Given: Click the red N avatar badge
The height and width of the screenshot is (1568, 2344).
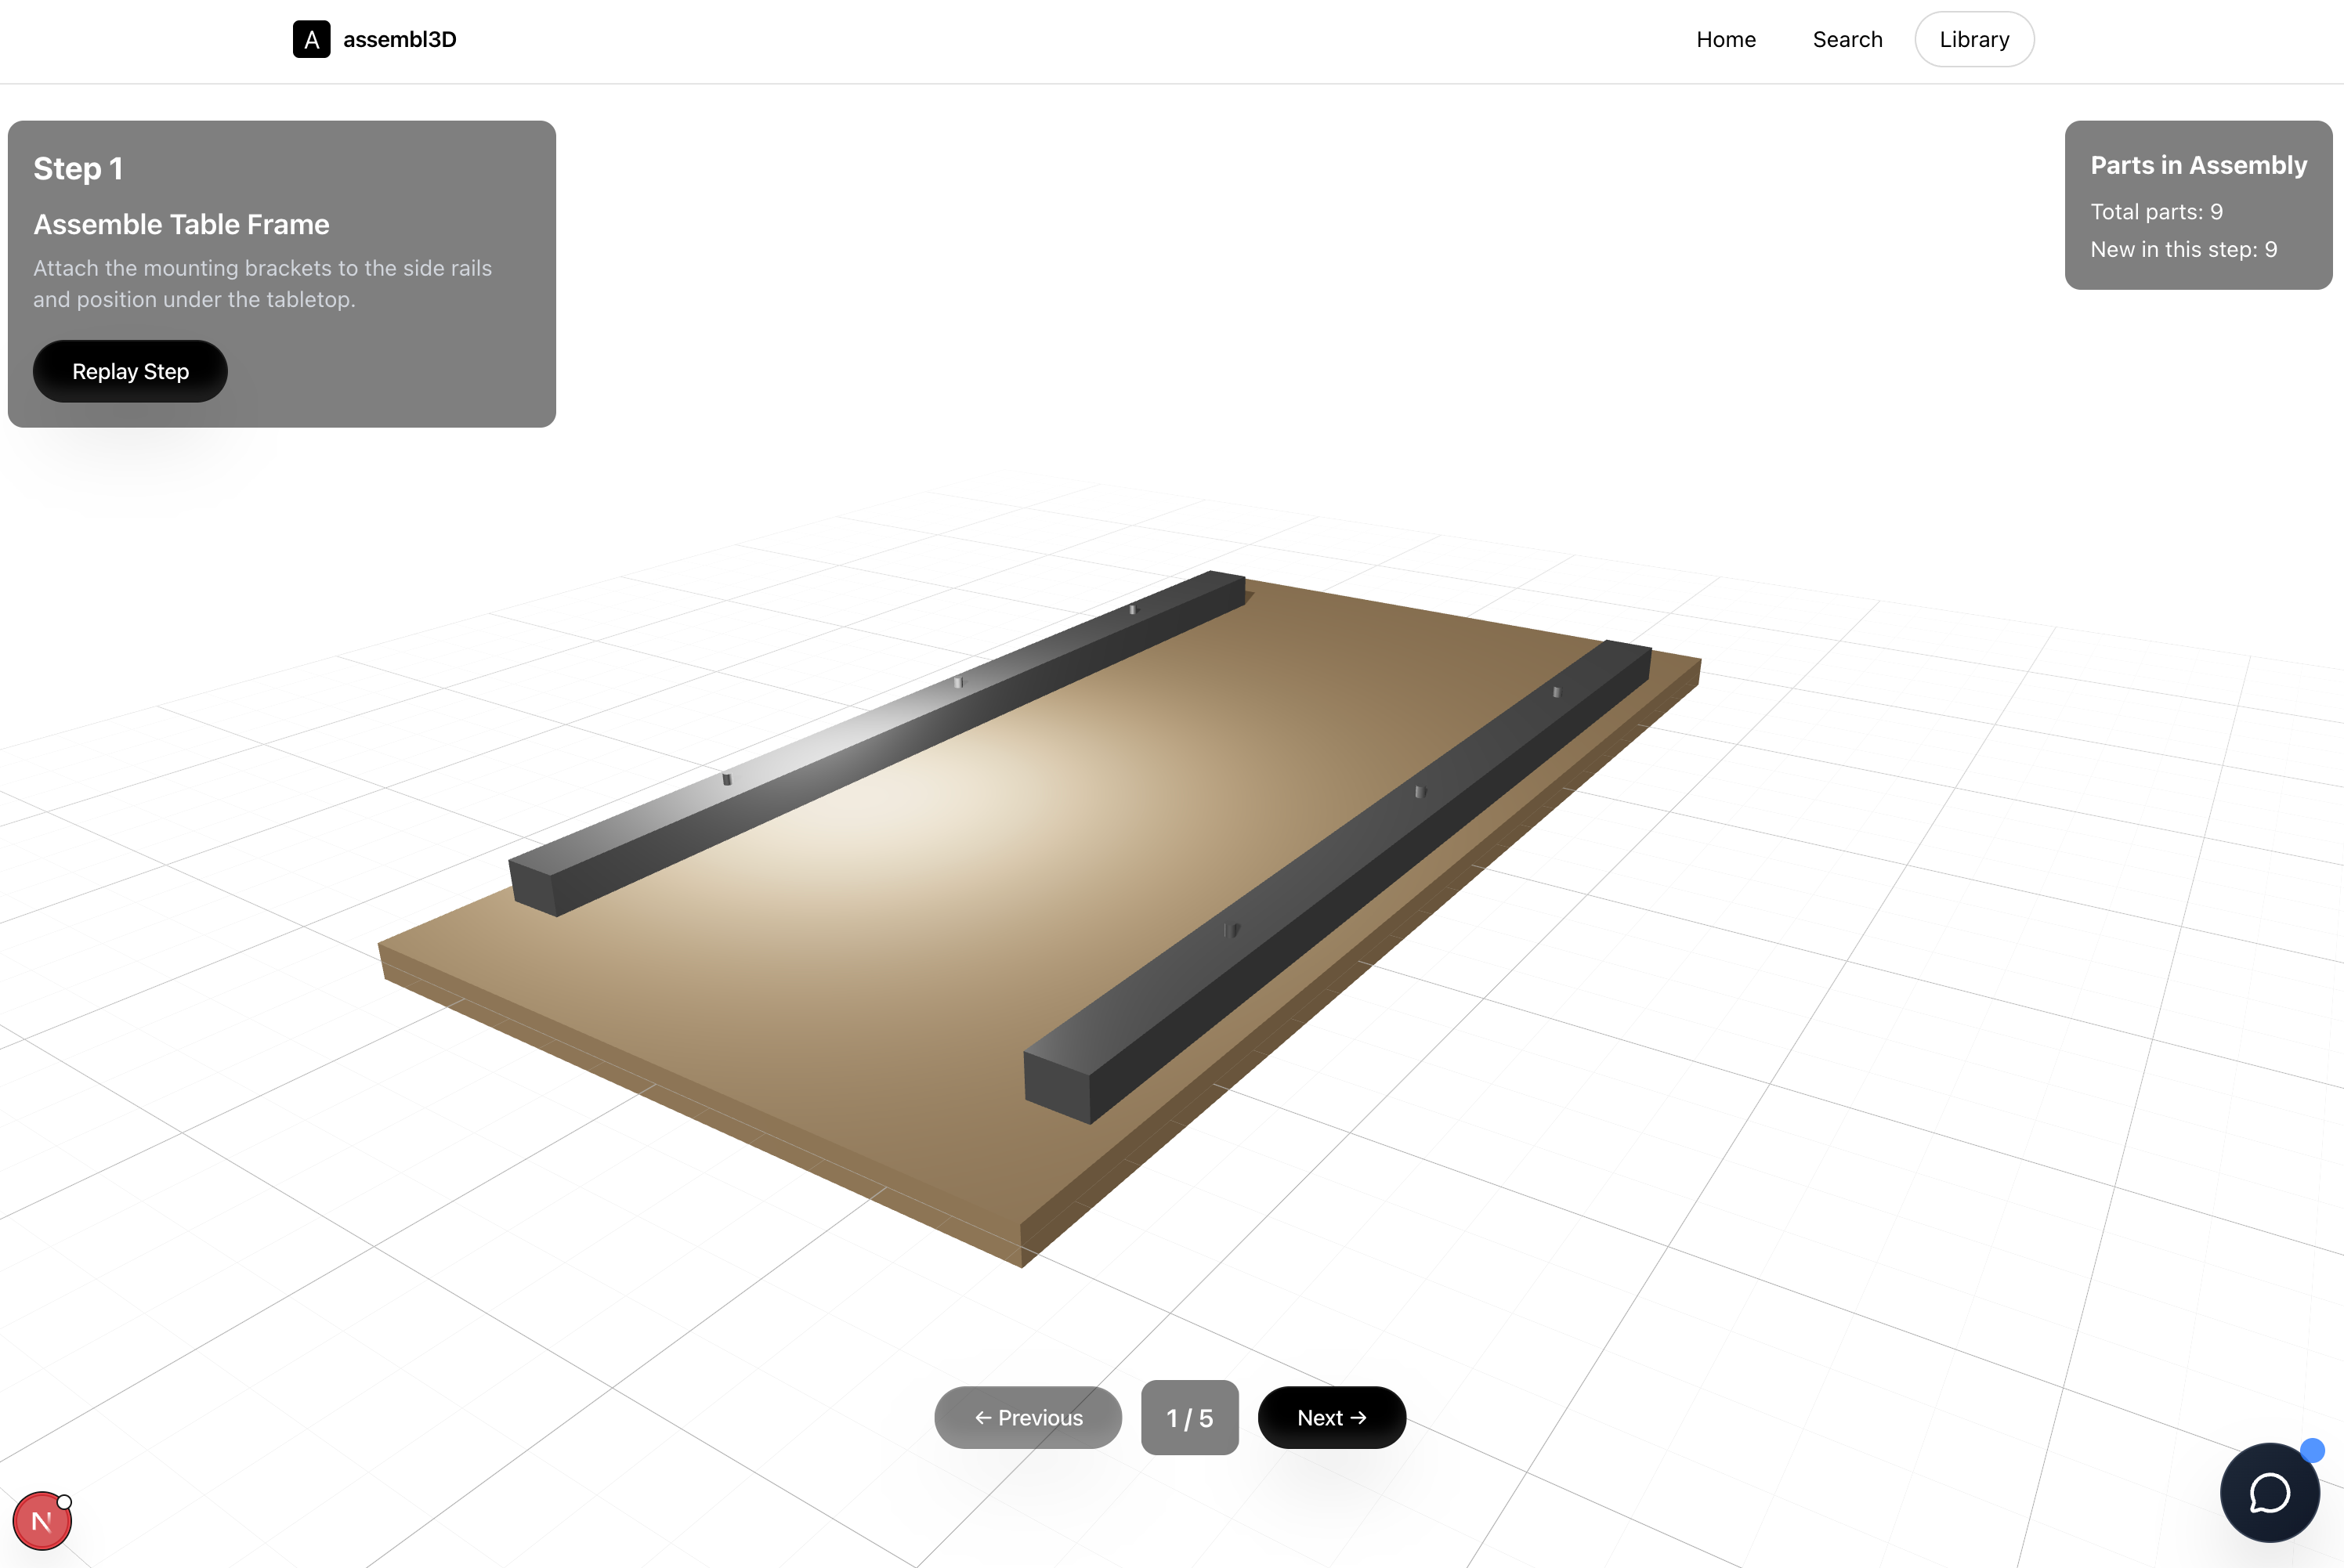Looking at the screenshot, I should point(42,1521).
